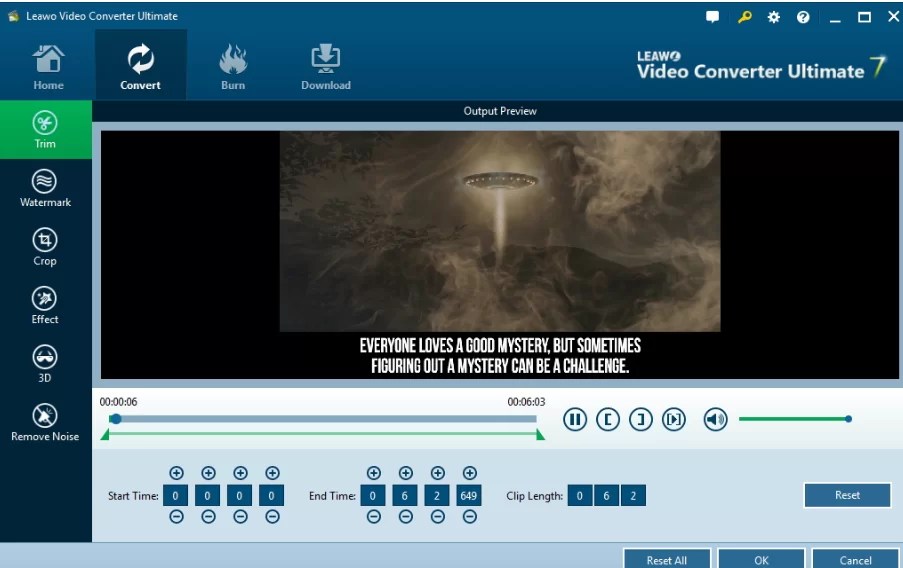The height and width of the screenshot is (568, 903).
Task: Click the green trim start marker
Action: pos(105,434)
